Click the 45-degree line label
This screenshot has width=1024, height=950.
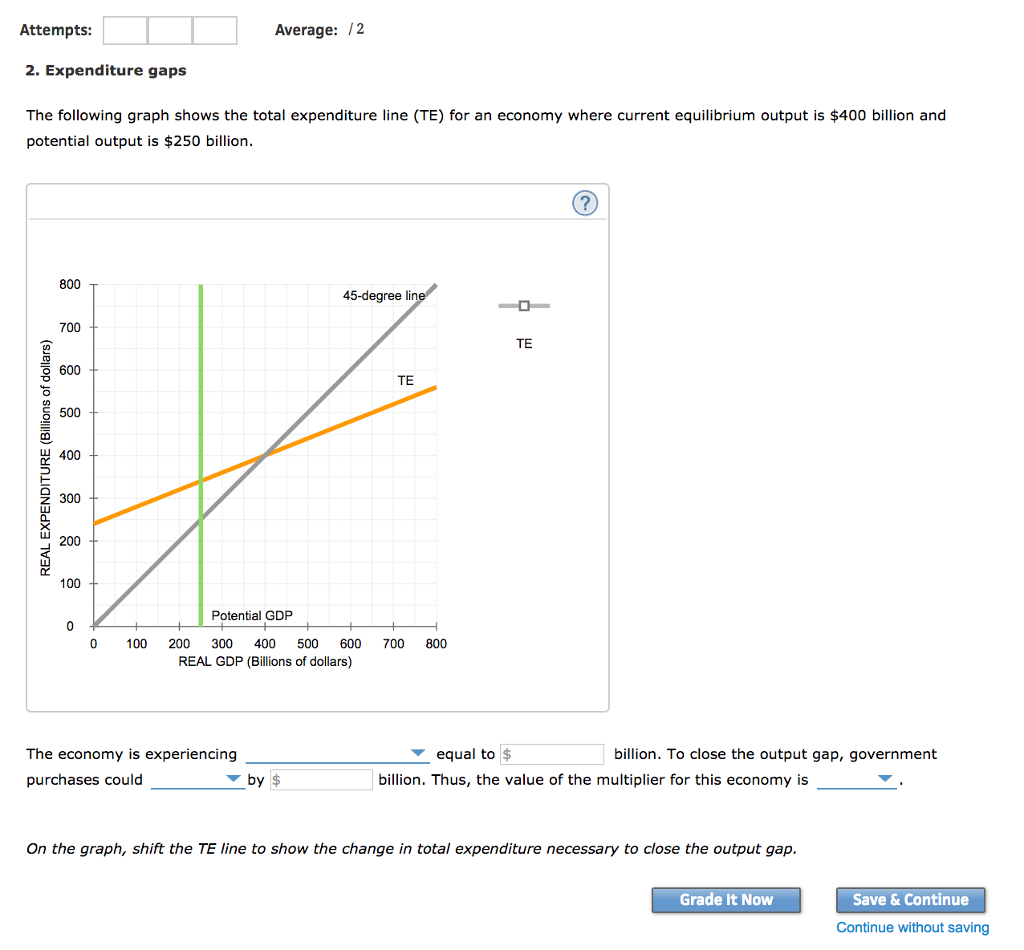pos(383,295)
